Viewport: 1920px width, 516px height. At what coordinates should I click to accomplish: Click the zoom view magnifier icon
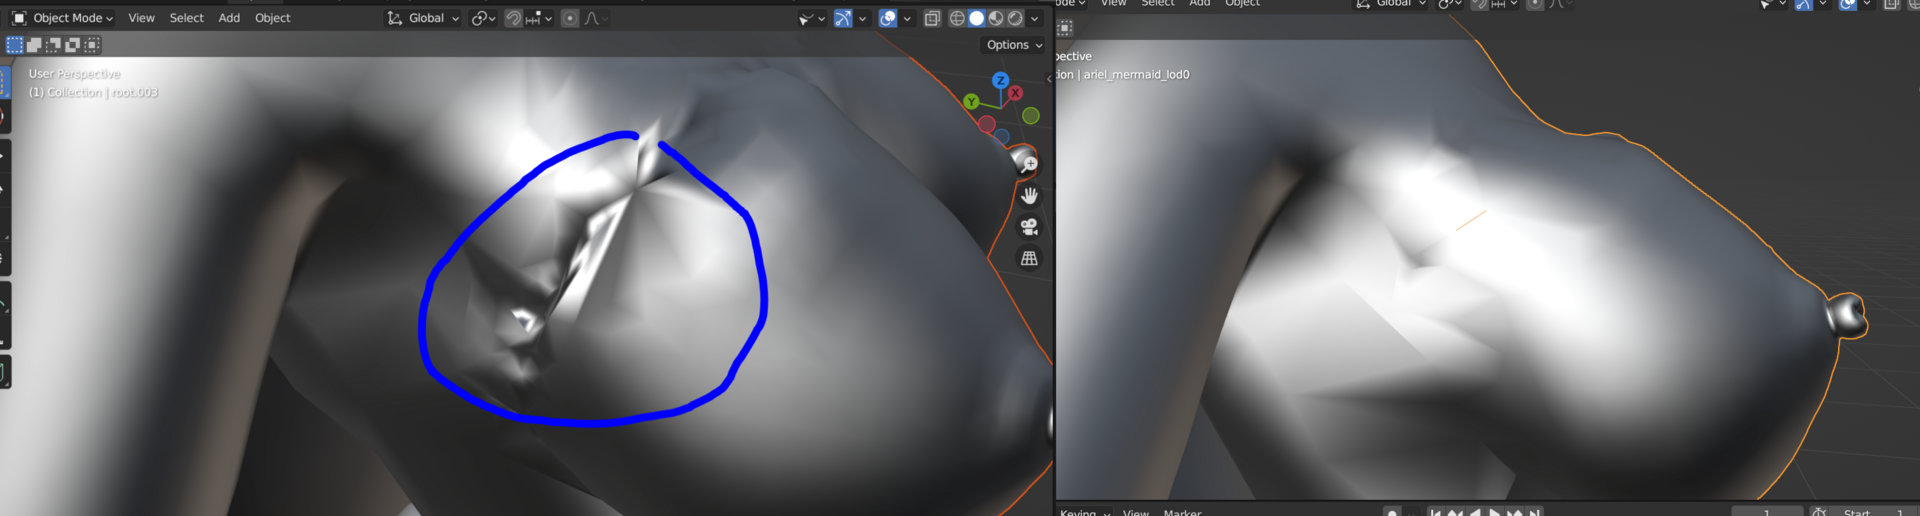tap(1029, 164)
